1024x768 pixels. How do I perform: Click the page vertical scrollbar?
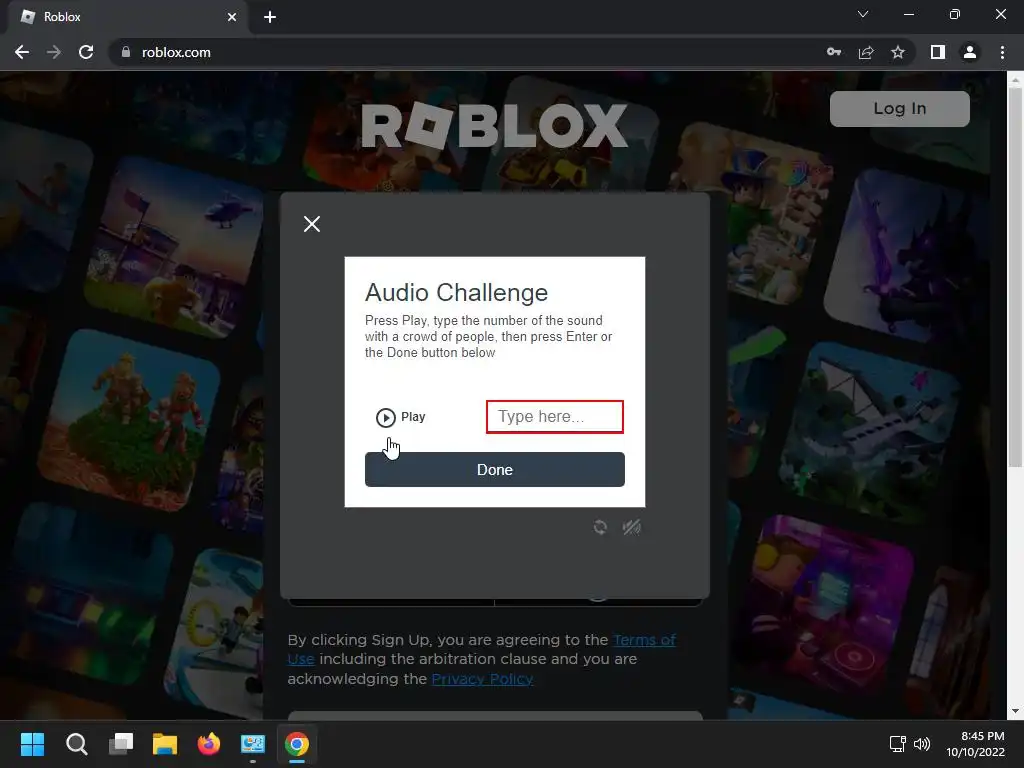tap(1015, 278)
